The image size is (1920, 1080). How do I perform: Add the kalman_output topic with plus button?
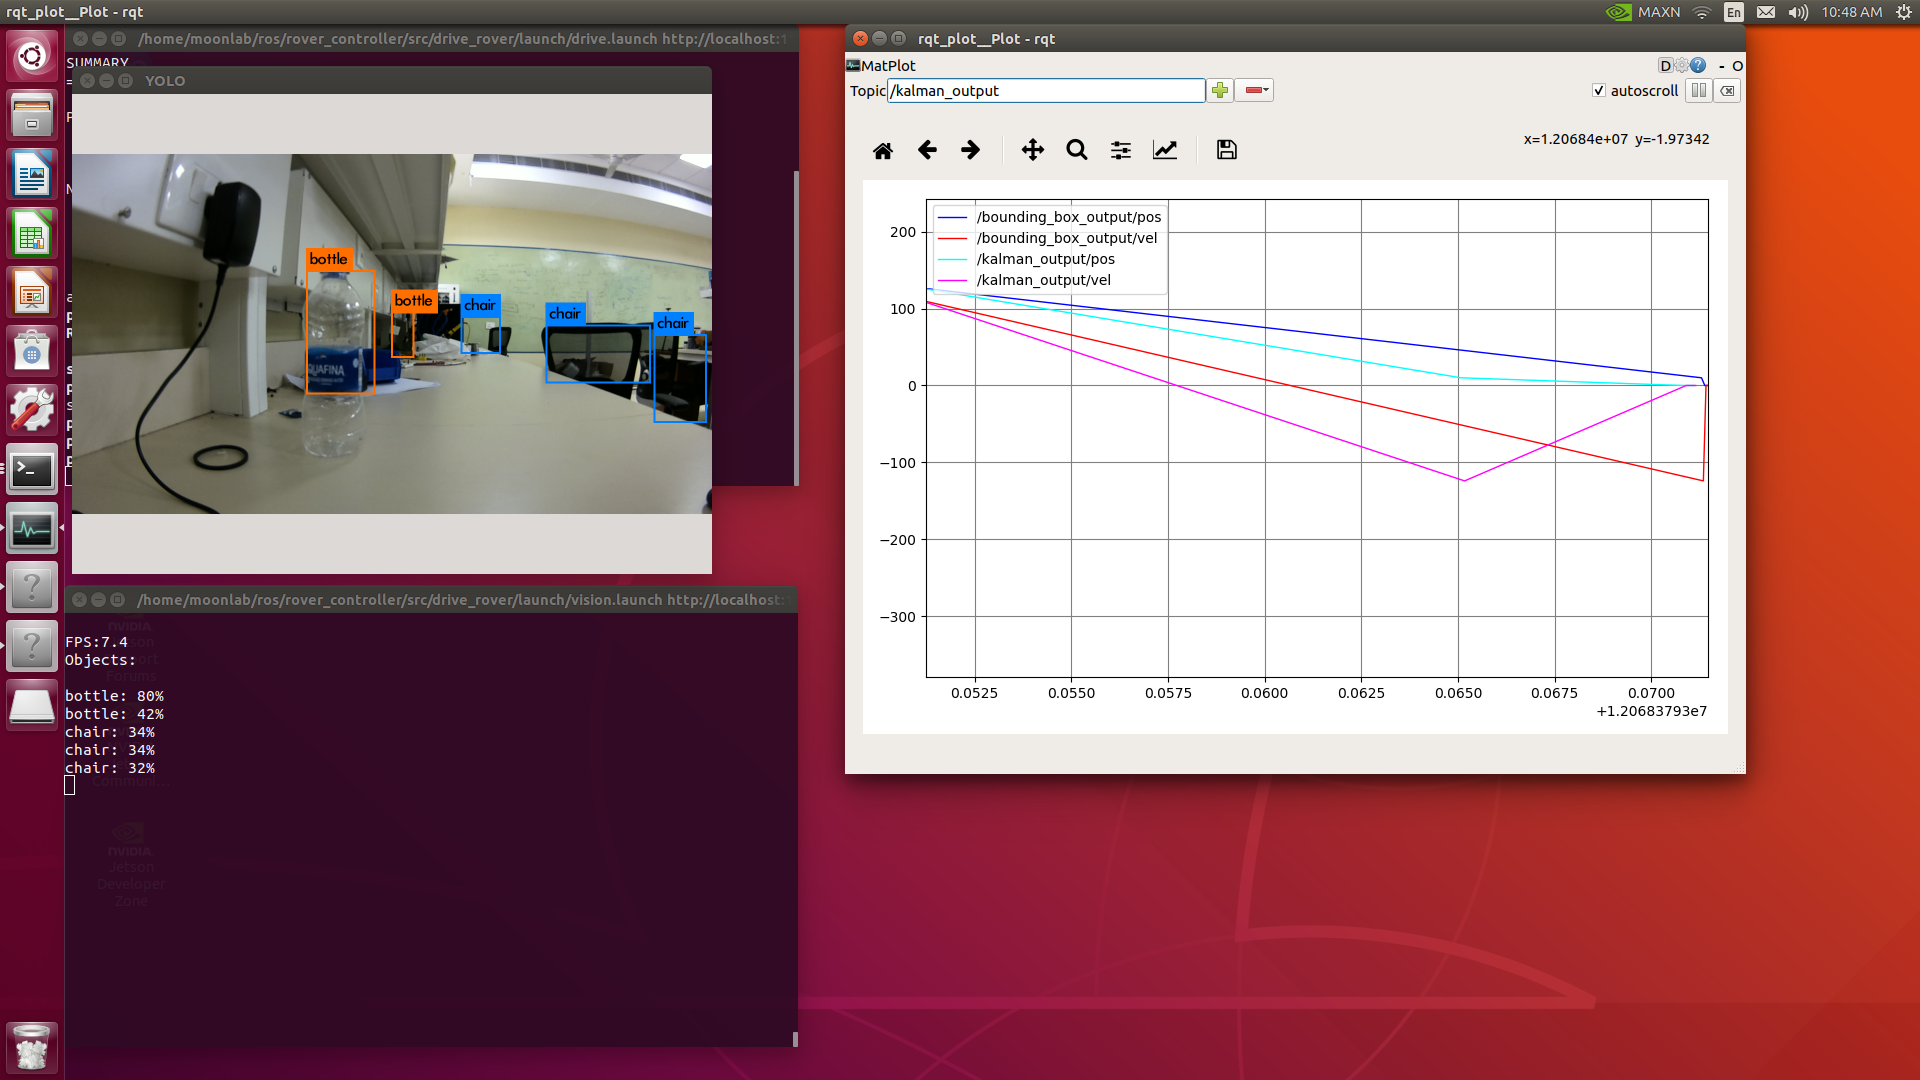(1219, 91)
